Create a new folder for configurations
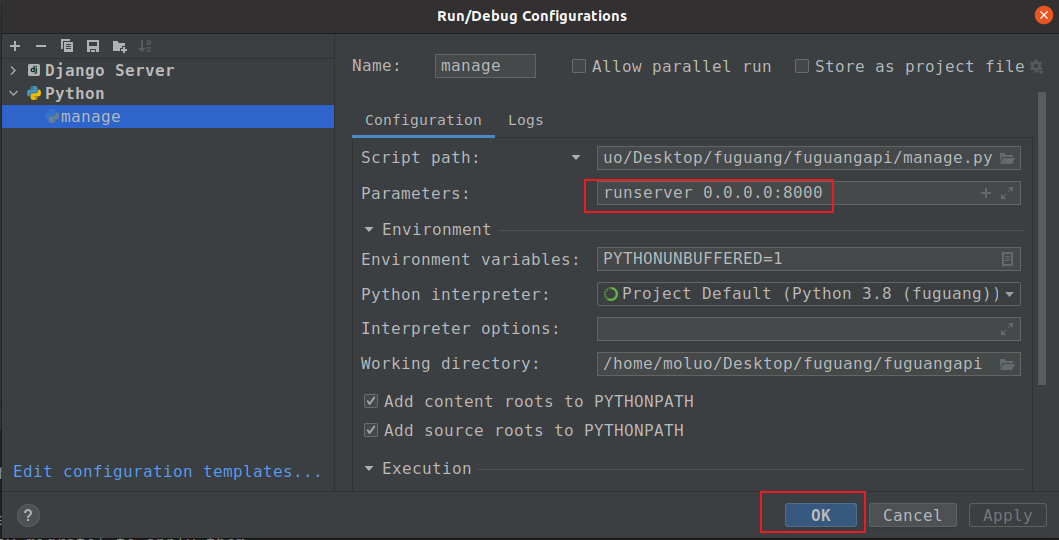The height and width of the screenshot is (540, 1059). 120,46
